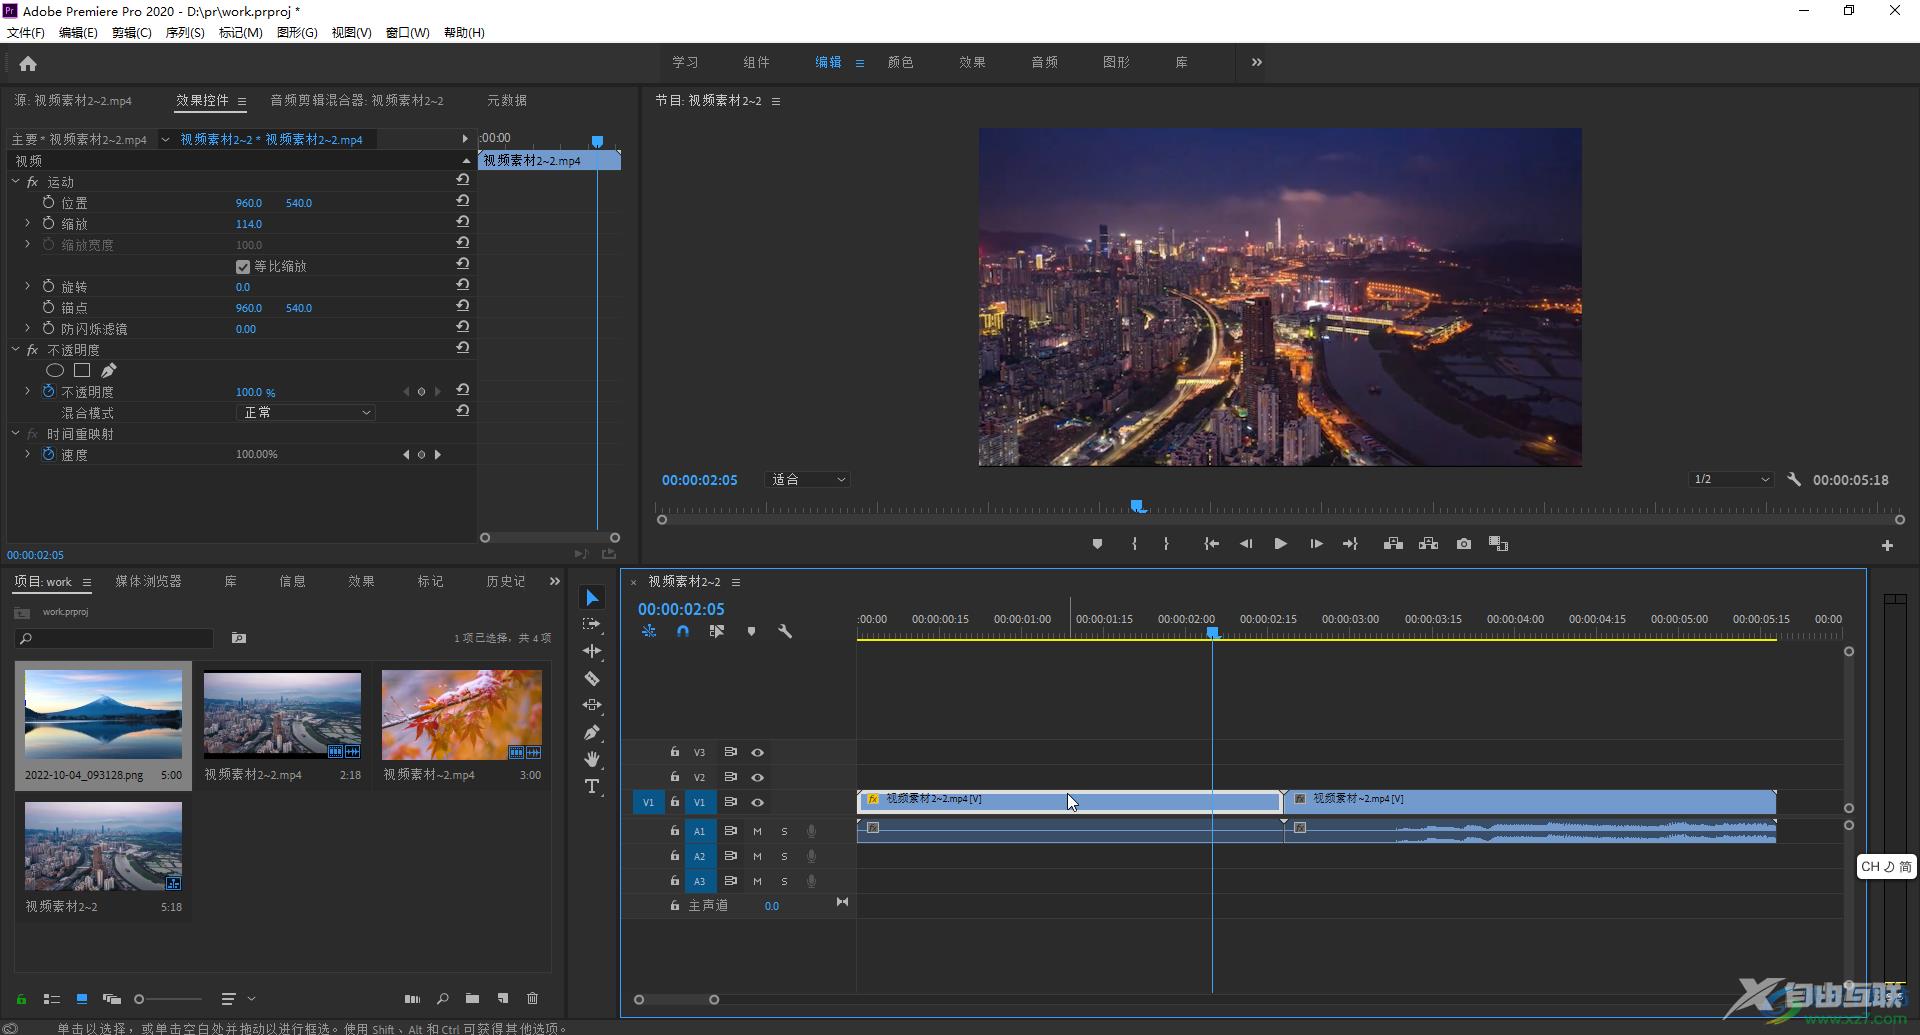Adjust project thumbnail size slider
This screenshot has width=1920, height=1035.
tap(168, 999)
